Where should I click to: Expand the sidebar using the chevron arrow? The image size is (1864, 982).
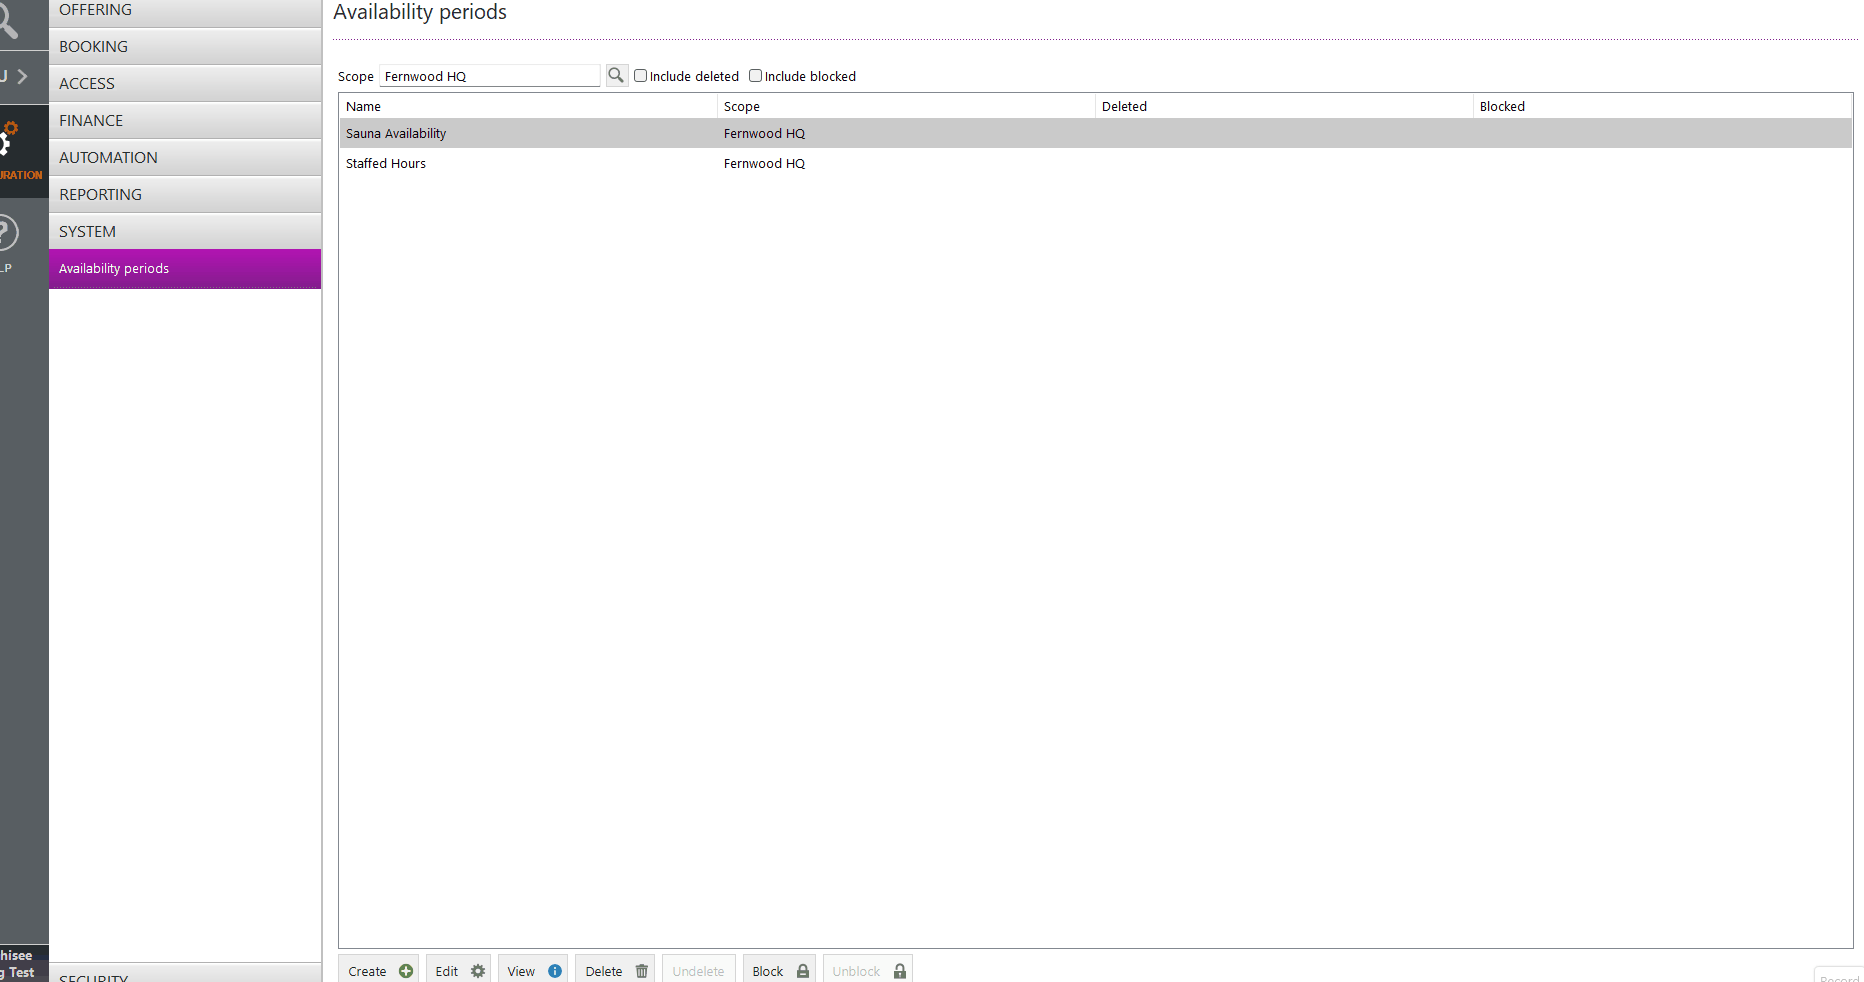point(22,75)
